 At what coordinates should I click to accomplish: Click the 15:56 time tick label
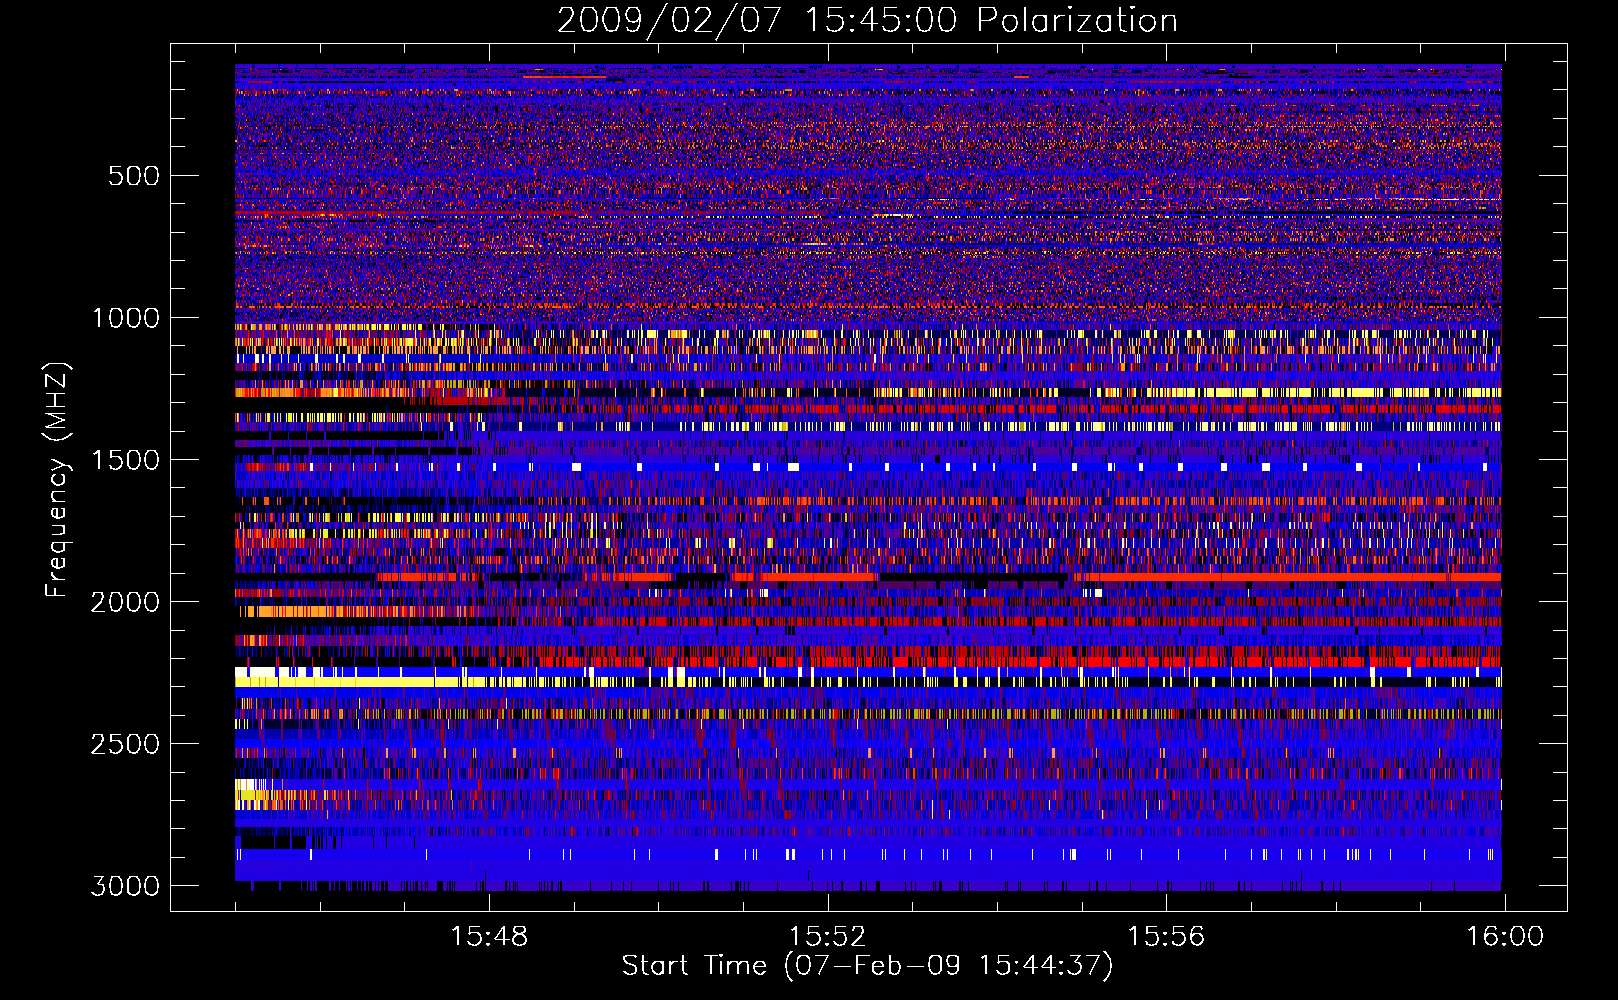(1166, 937)
